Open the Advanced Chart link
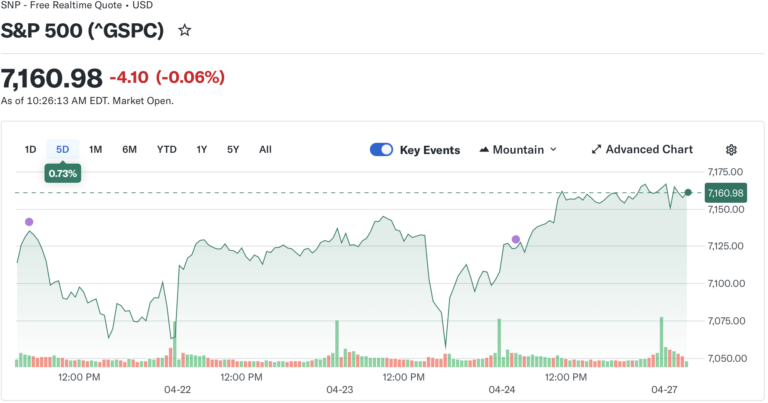768x403 pixels. tap(649, 150)
